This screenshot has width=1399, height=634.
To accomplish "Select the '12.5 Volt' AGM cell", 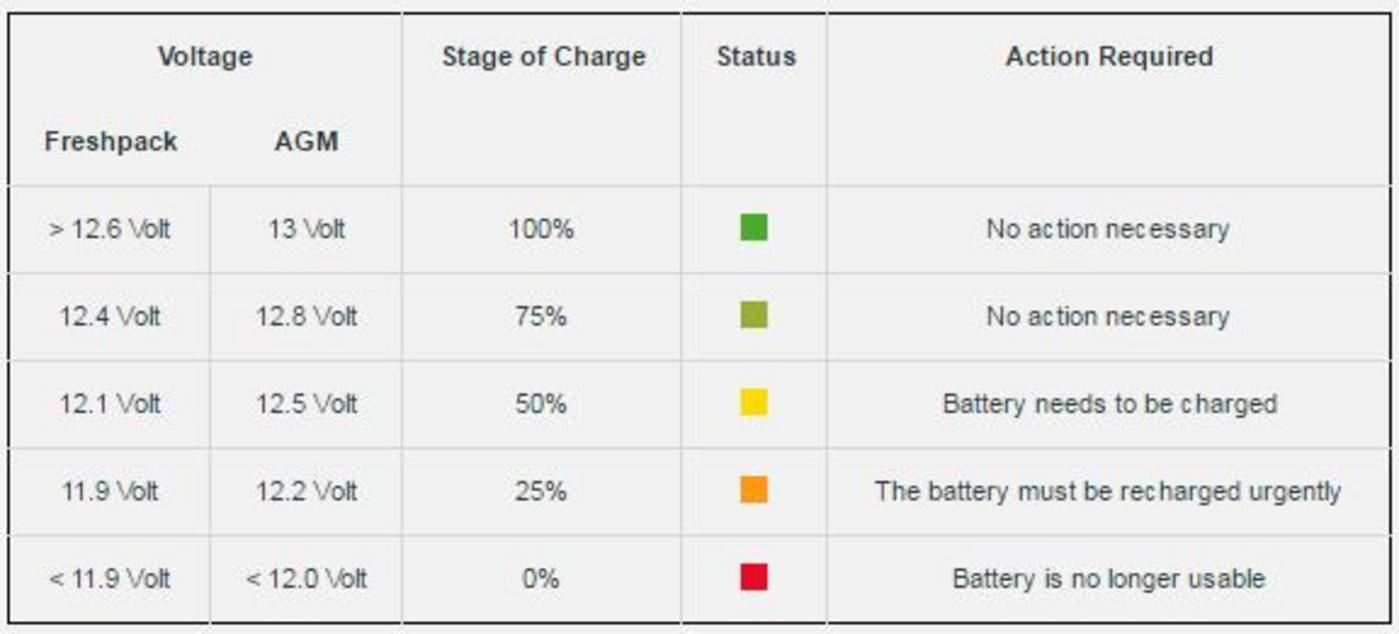I will 306,404.
